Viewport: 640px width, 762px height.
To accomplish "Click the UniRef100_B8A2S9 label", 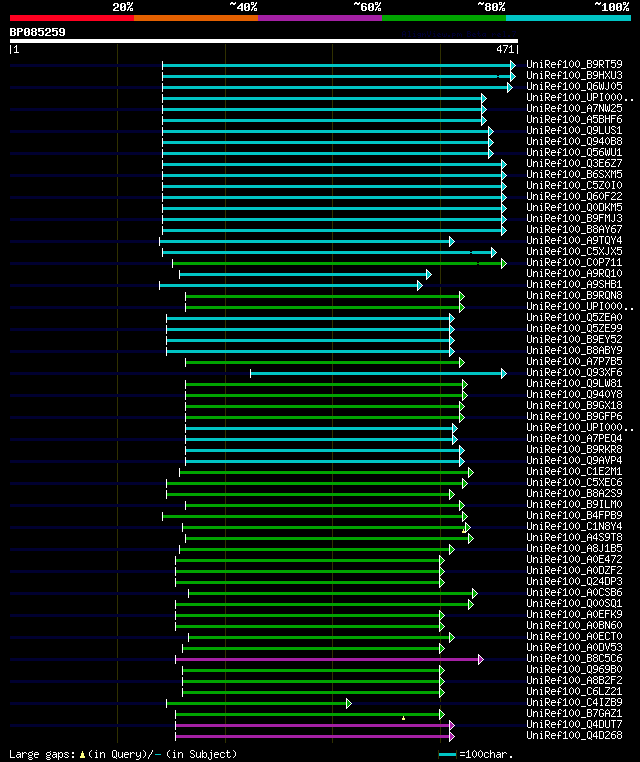I will pos(574,494).
